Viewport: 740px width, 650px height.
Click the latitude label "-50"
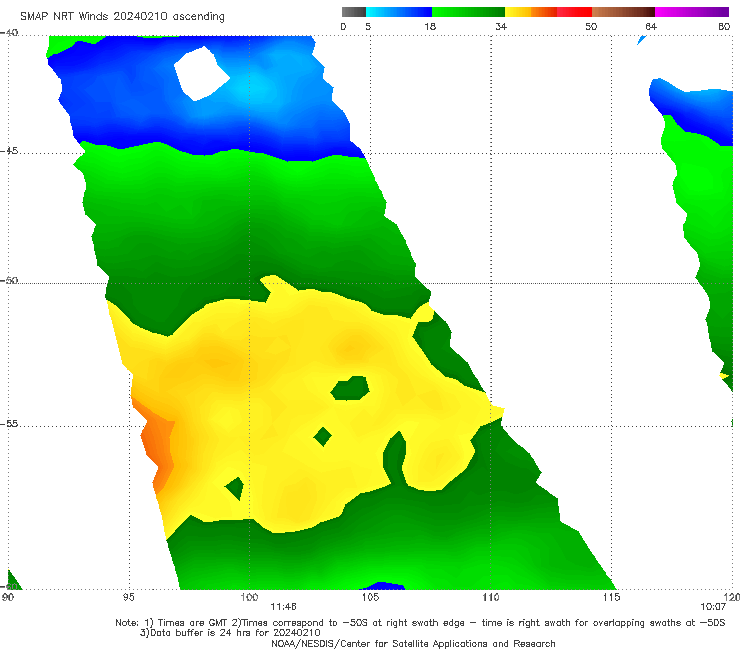tap(9, 280)
